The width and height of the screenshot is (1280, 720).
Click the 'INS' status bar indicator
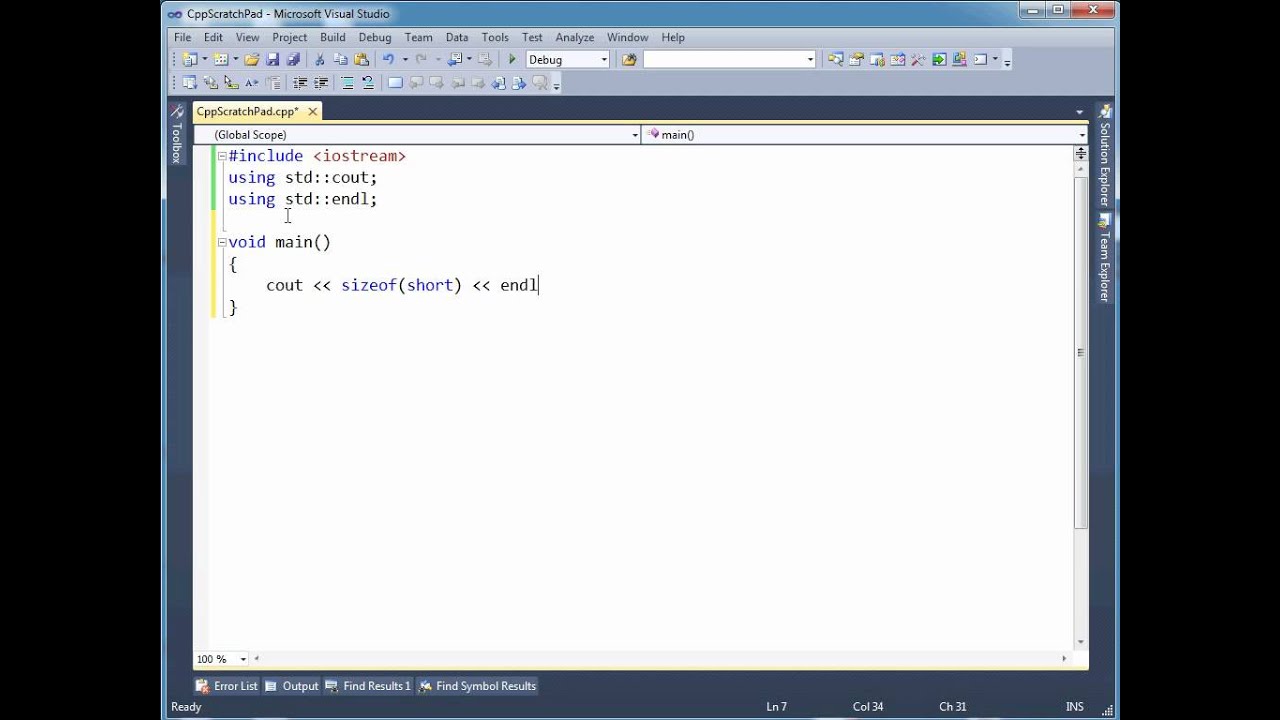click(1075, 707)
